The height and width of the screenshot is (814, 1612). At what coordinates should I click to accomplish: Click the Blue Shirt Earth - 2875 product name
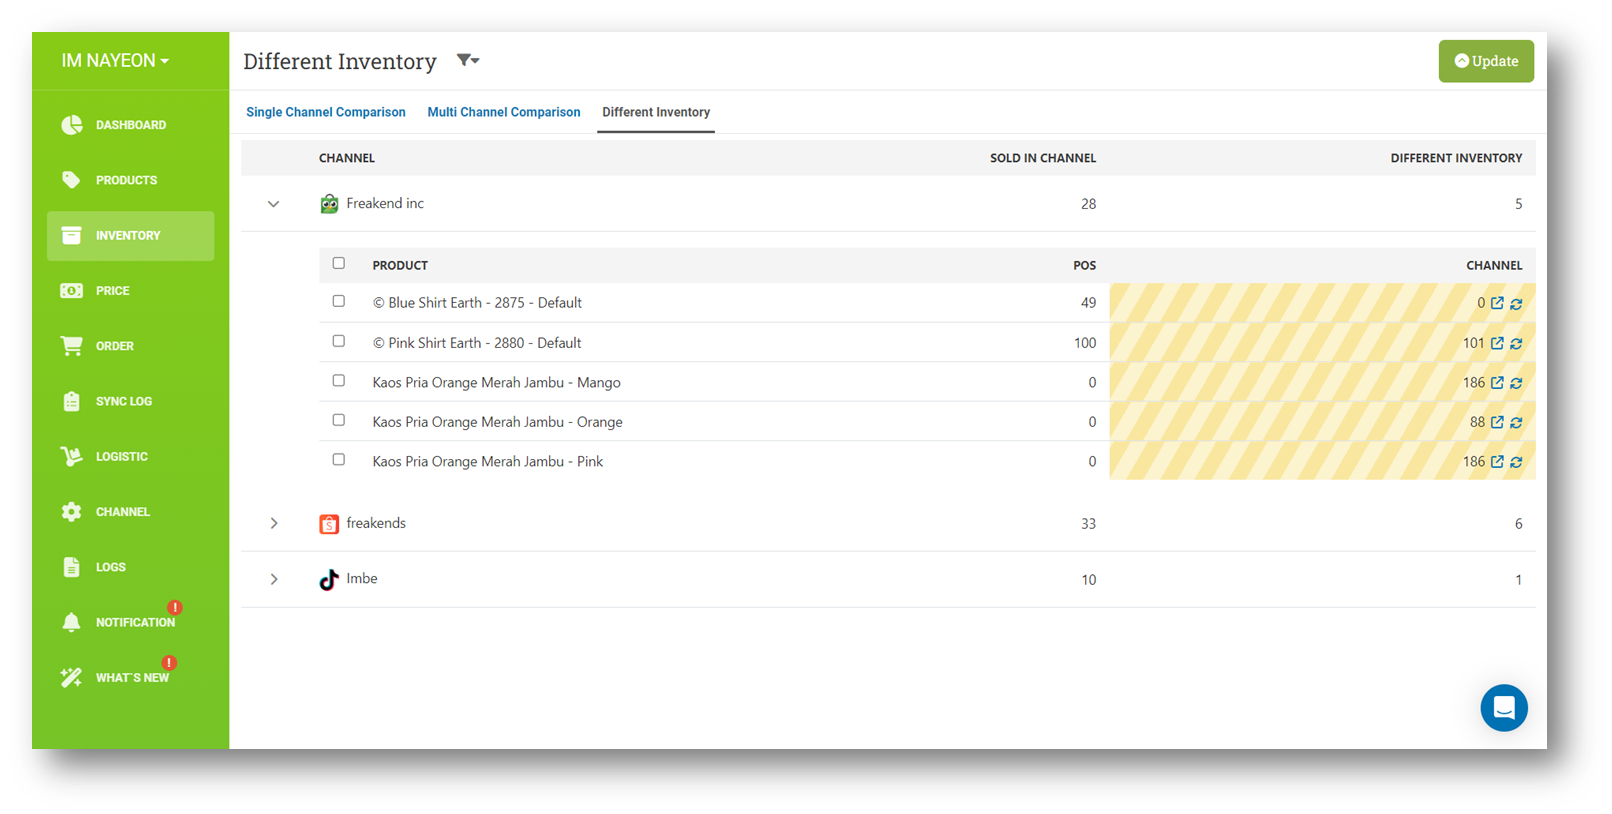click(x=477, y=303)
